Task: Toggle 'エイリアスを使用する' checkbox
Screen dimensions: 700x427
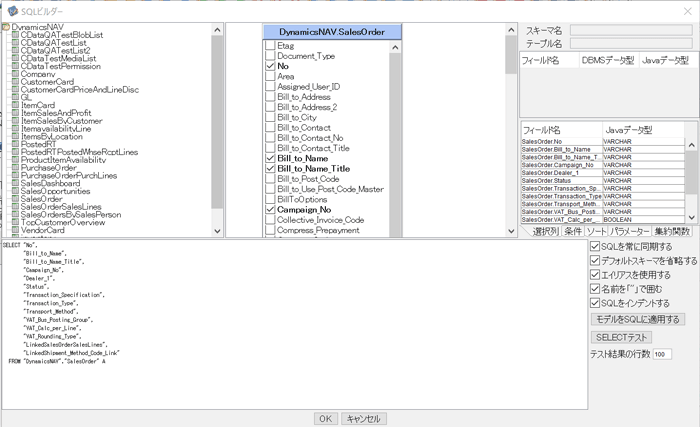Action: (595, 275)
